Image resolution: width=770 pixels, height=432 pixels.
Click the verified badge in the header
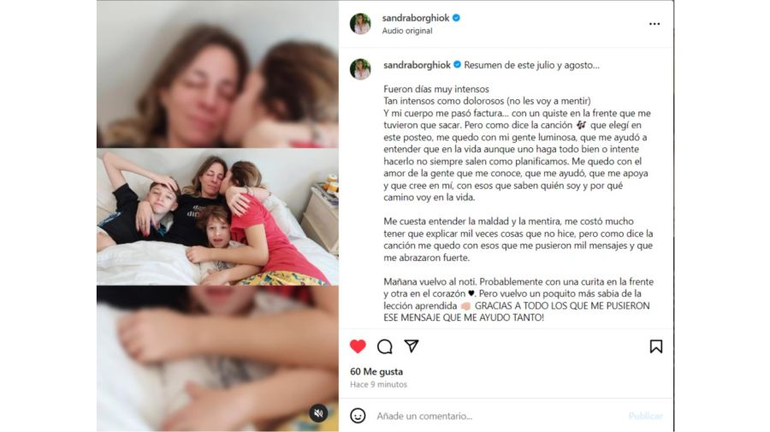coord(456,18)
